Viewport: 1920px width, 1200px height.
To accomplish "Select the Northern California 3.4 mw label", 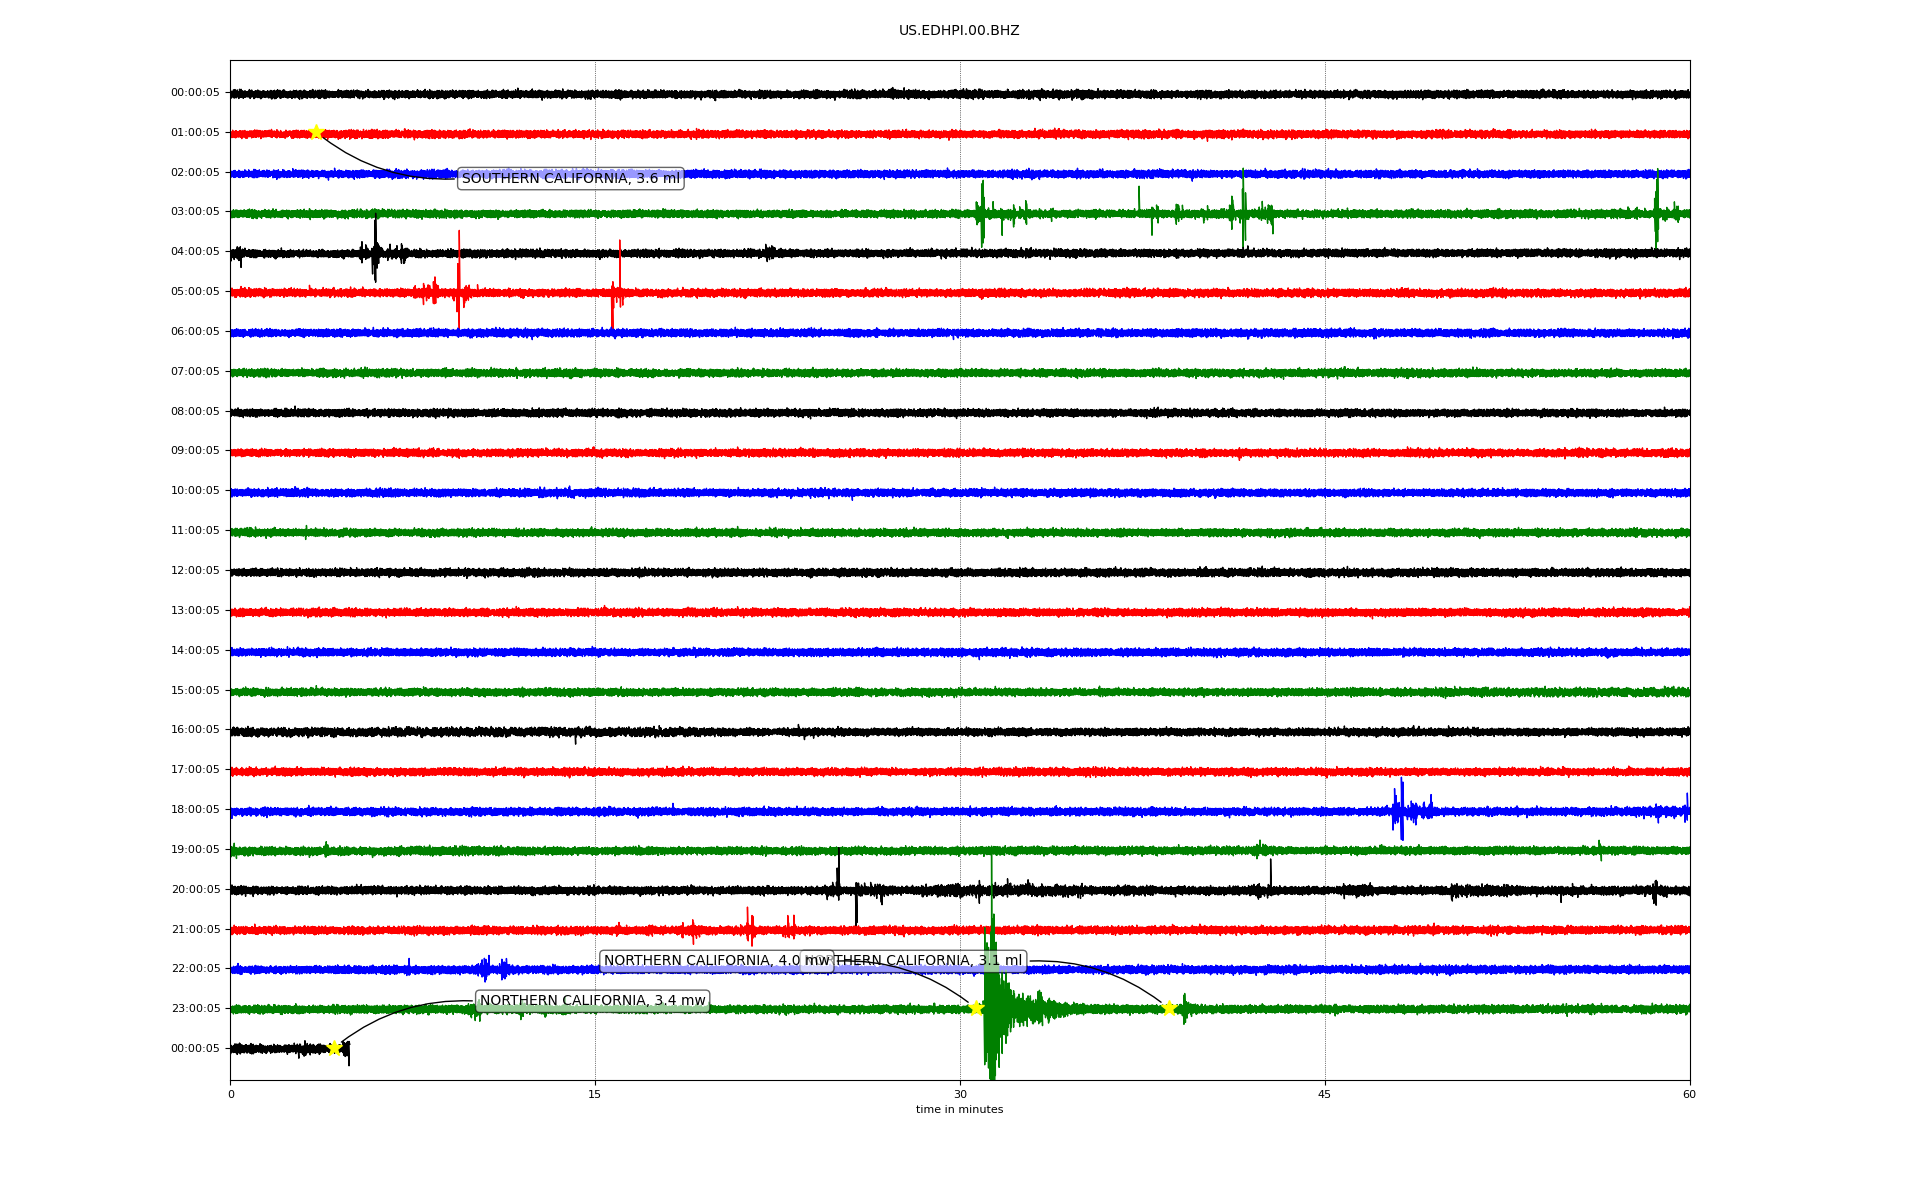I will (x=592, y=1001).
